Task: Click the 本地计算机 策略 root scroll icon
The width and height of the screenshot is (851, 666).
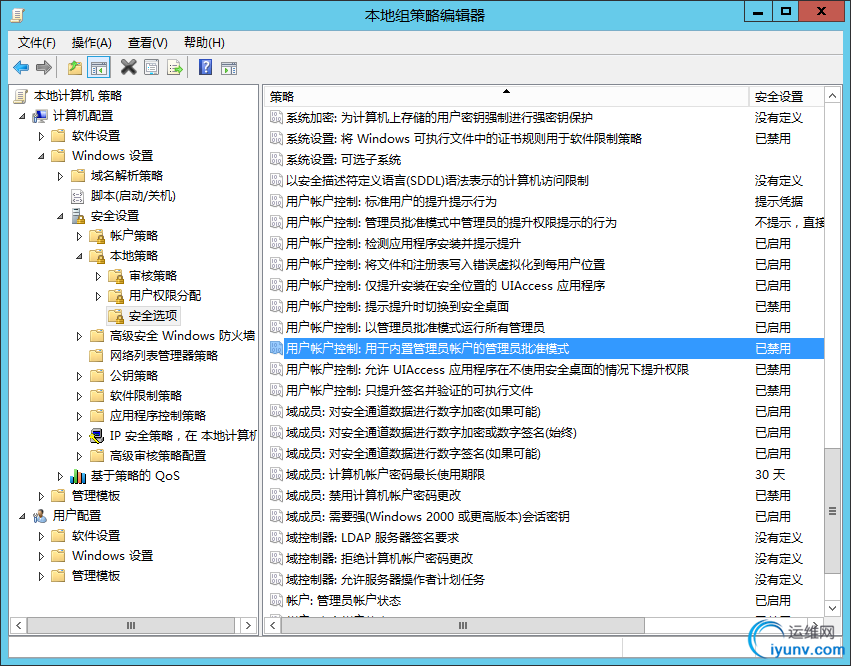Action: tap(21, 96)
